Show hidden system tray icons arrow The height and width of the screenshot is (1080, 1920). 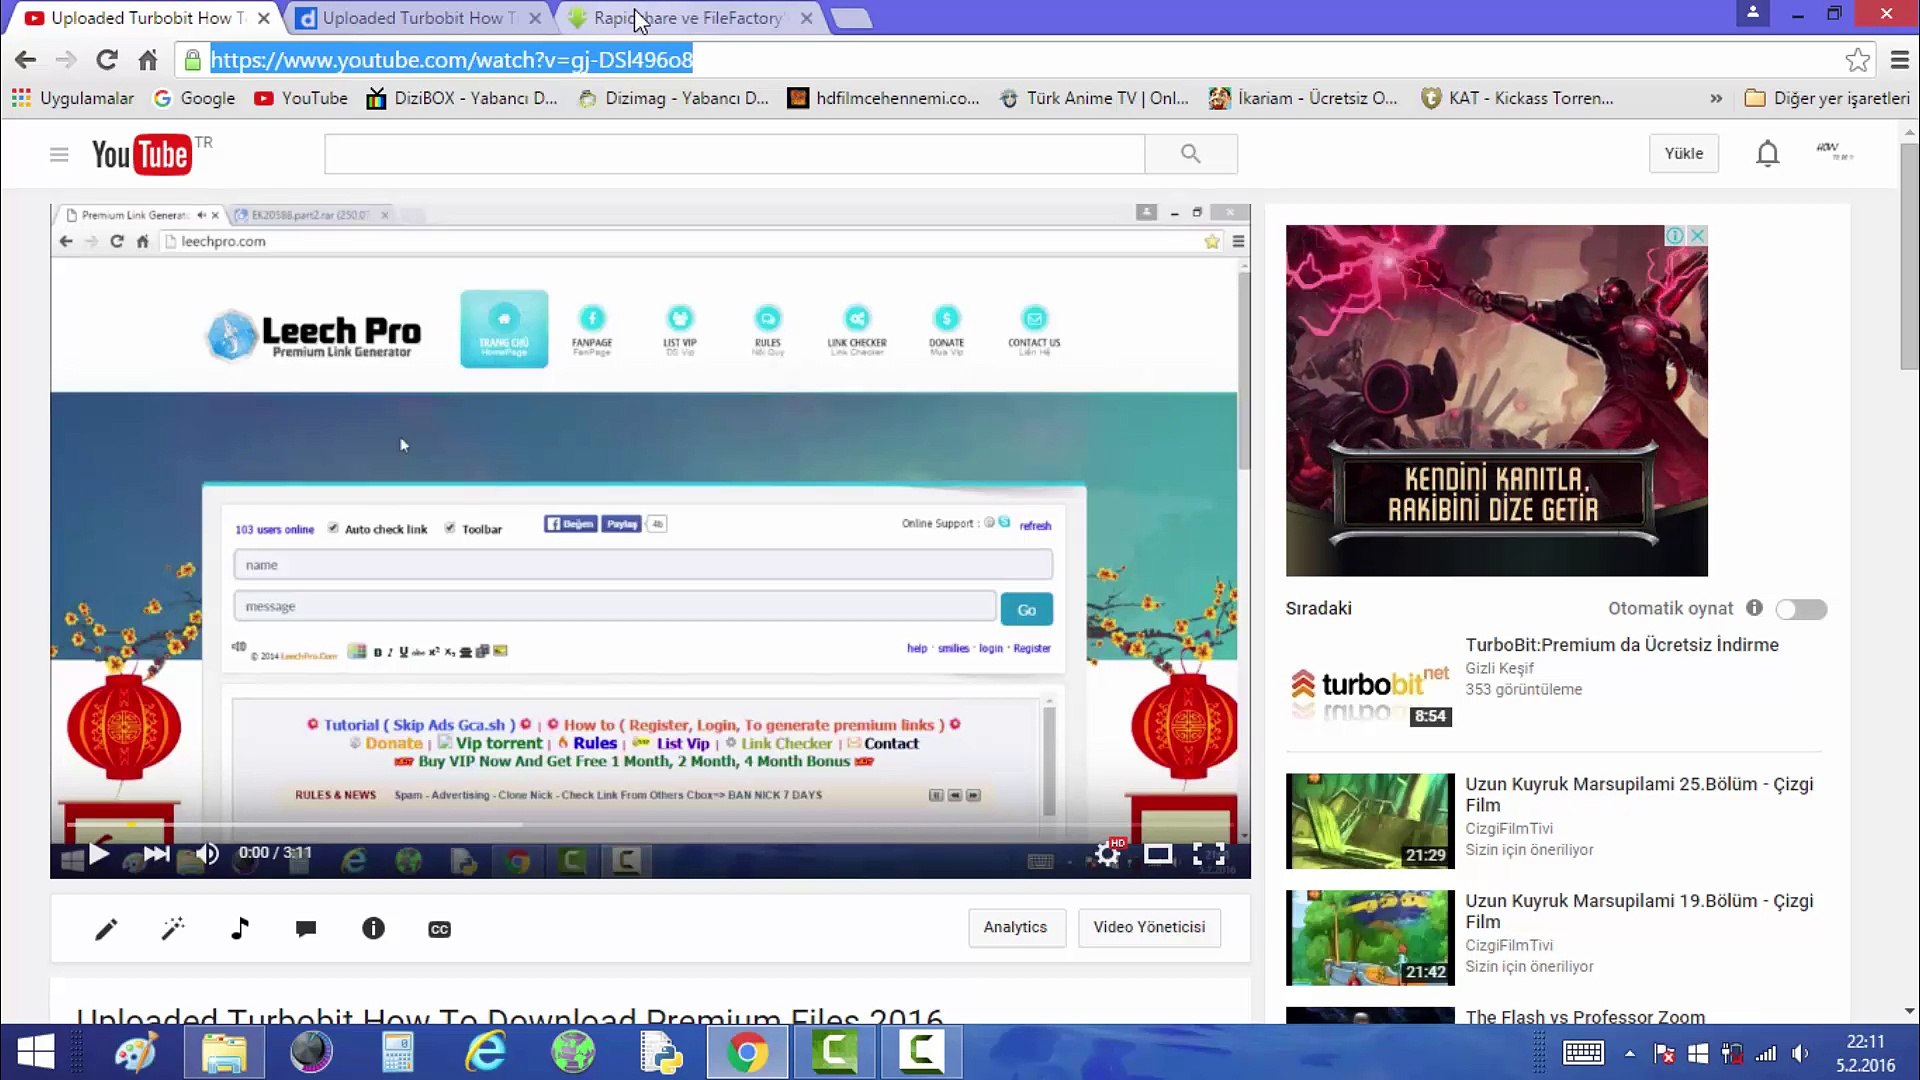pyautogui.click(x=1630, y=1053)
